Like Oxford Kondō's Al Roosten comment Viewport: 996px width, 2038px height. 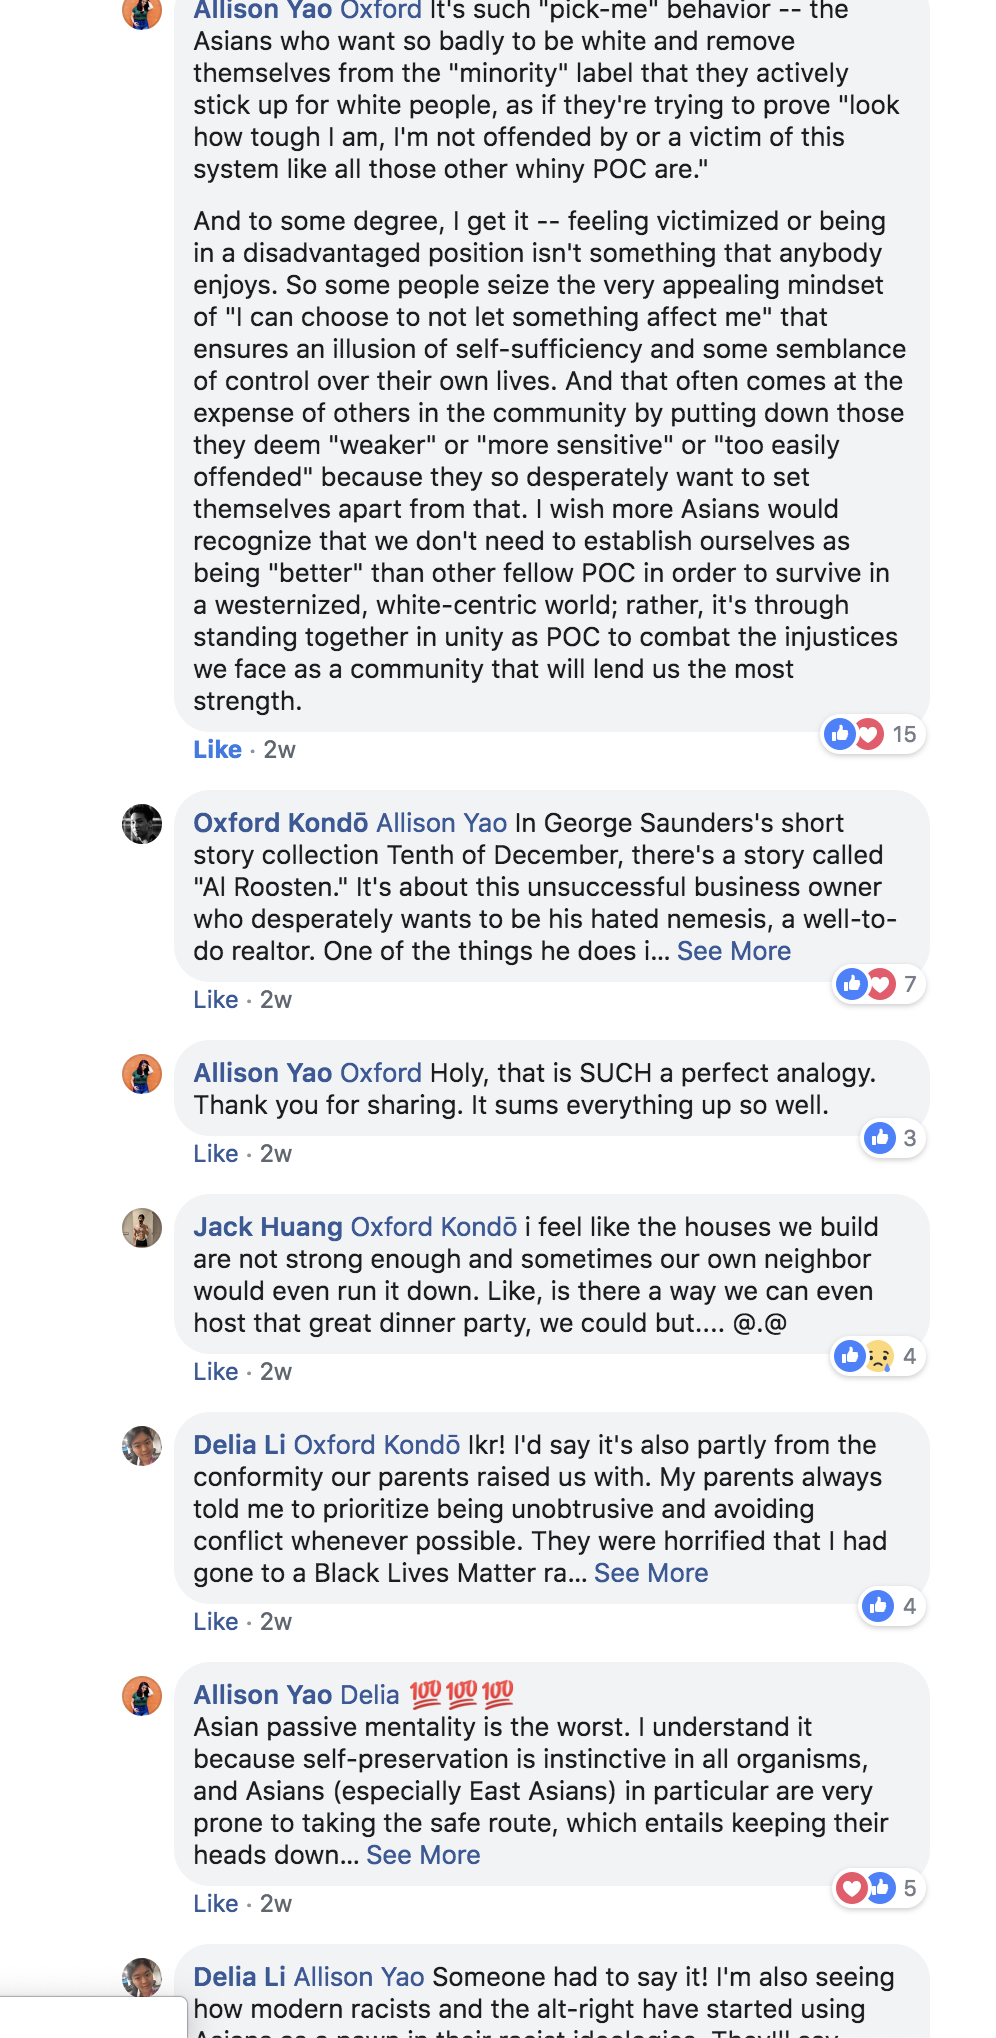215,999
